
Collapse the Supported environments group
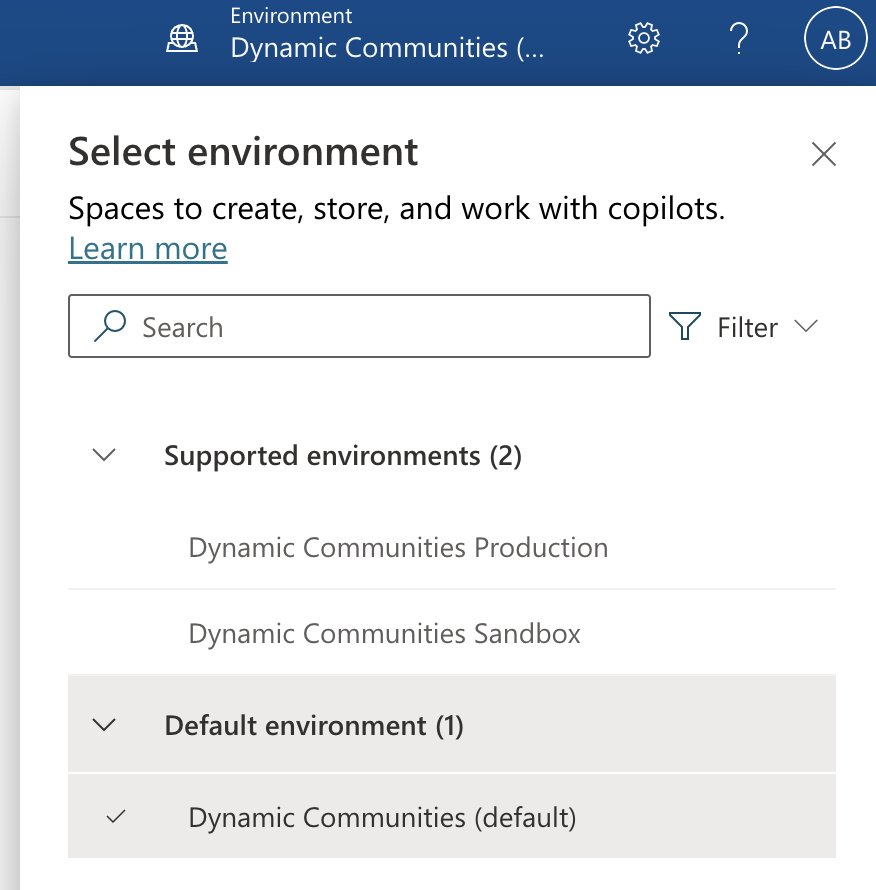click(104, 455)
